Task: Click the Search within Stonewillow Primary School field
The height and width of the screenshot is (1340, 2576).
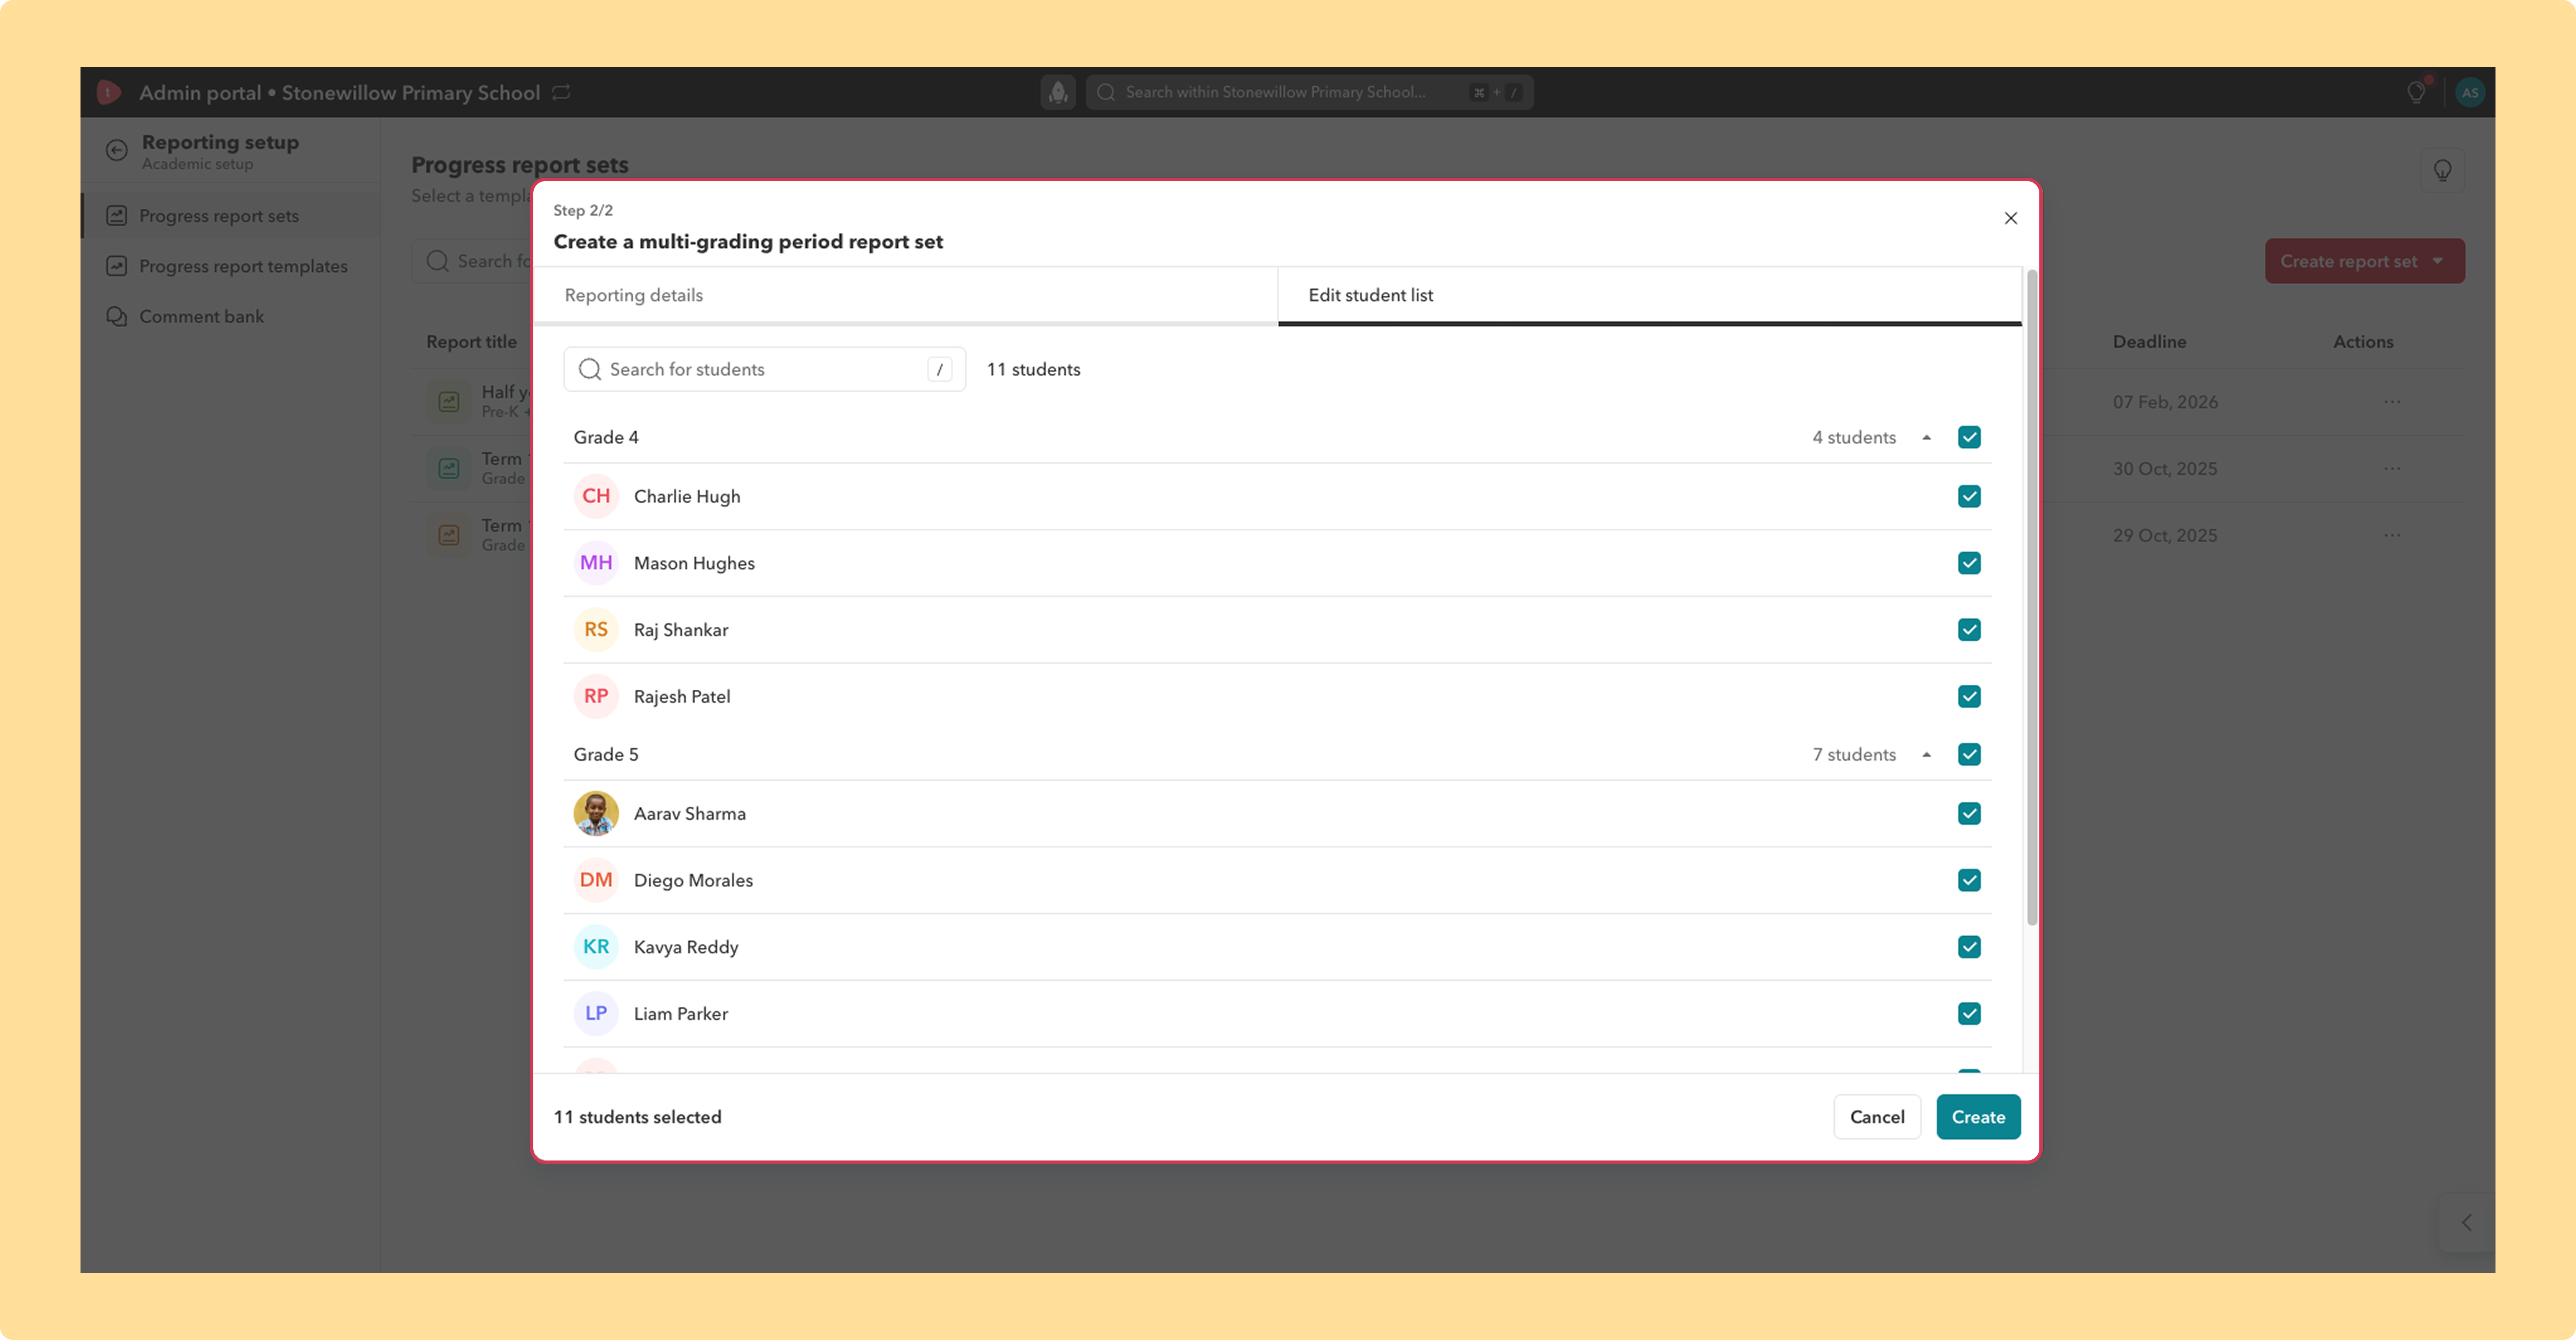Action: 1309,92
